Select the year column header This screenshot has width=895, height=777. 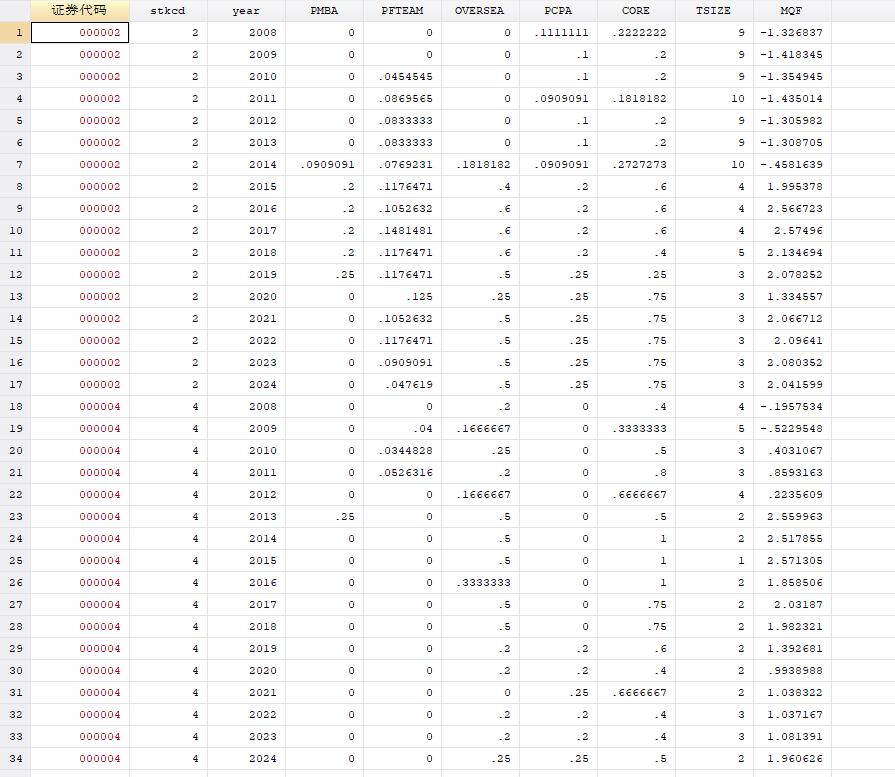tap(247, 10)
